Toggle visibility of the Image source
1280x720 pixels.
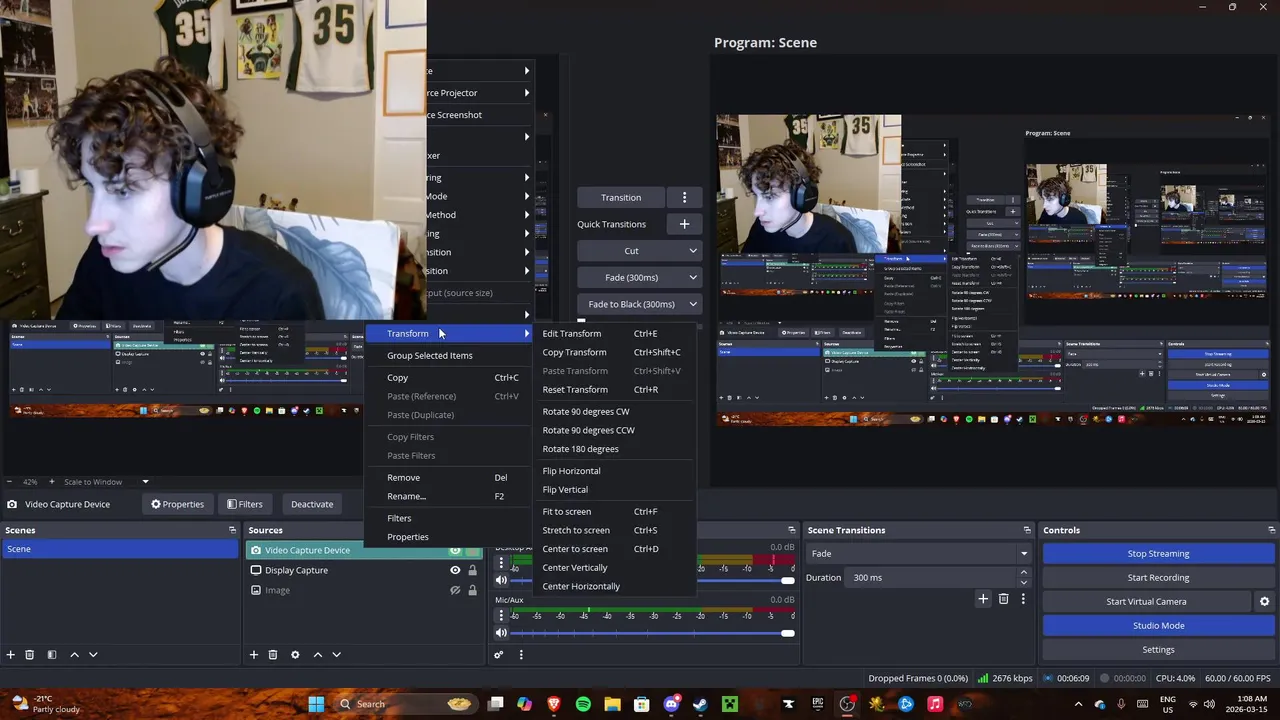coord(455,590)
